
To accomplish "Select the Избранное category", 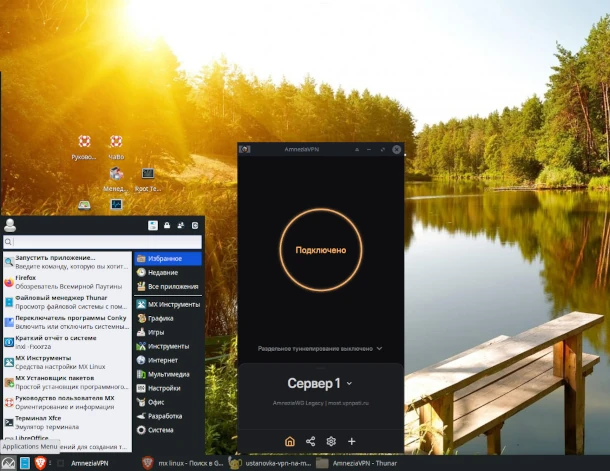I will pyautogui.click(x=168, y=259).
